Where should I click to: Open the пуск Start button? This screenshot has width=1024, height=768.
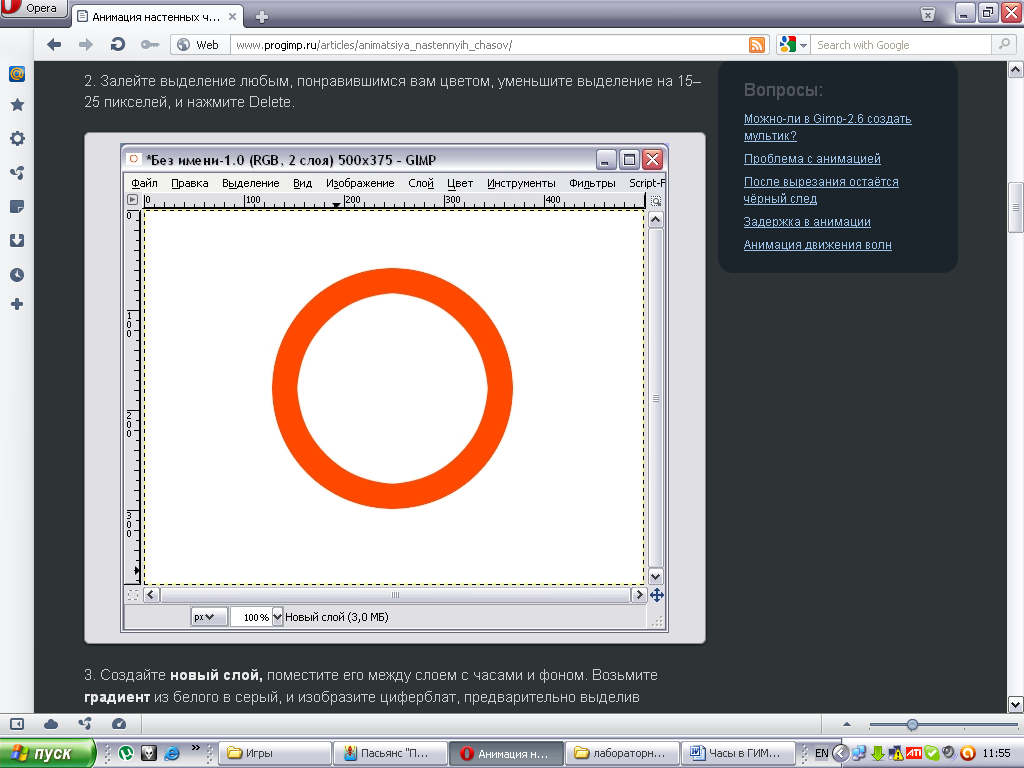point(48,753)
